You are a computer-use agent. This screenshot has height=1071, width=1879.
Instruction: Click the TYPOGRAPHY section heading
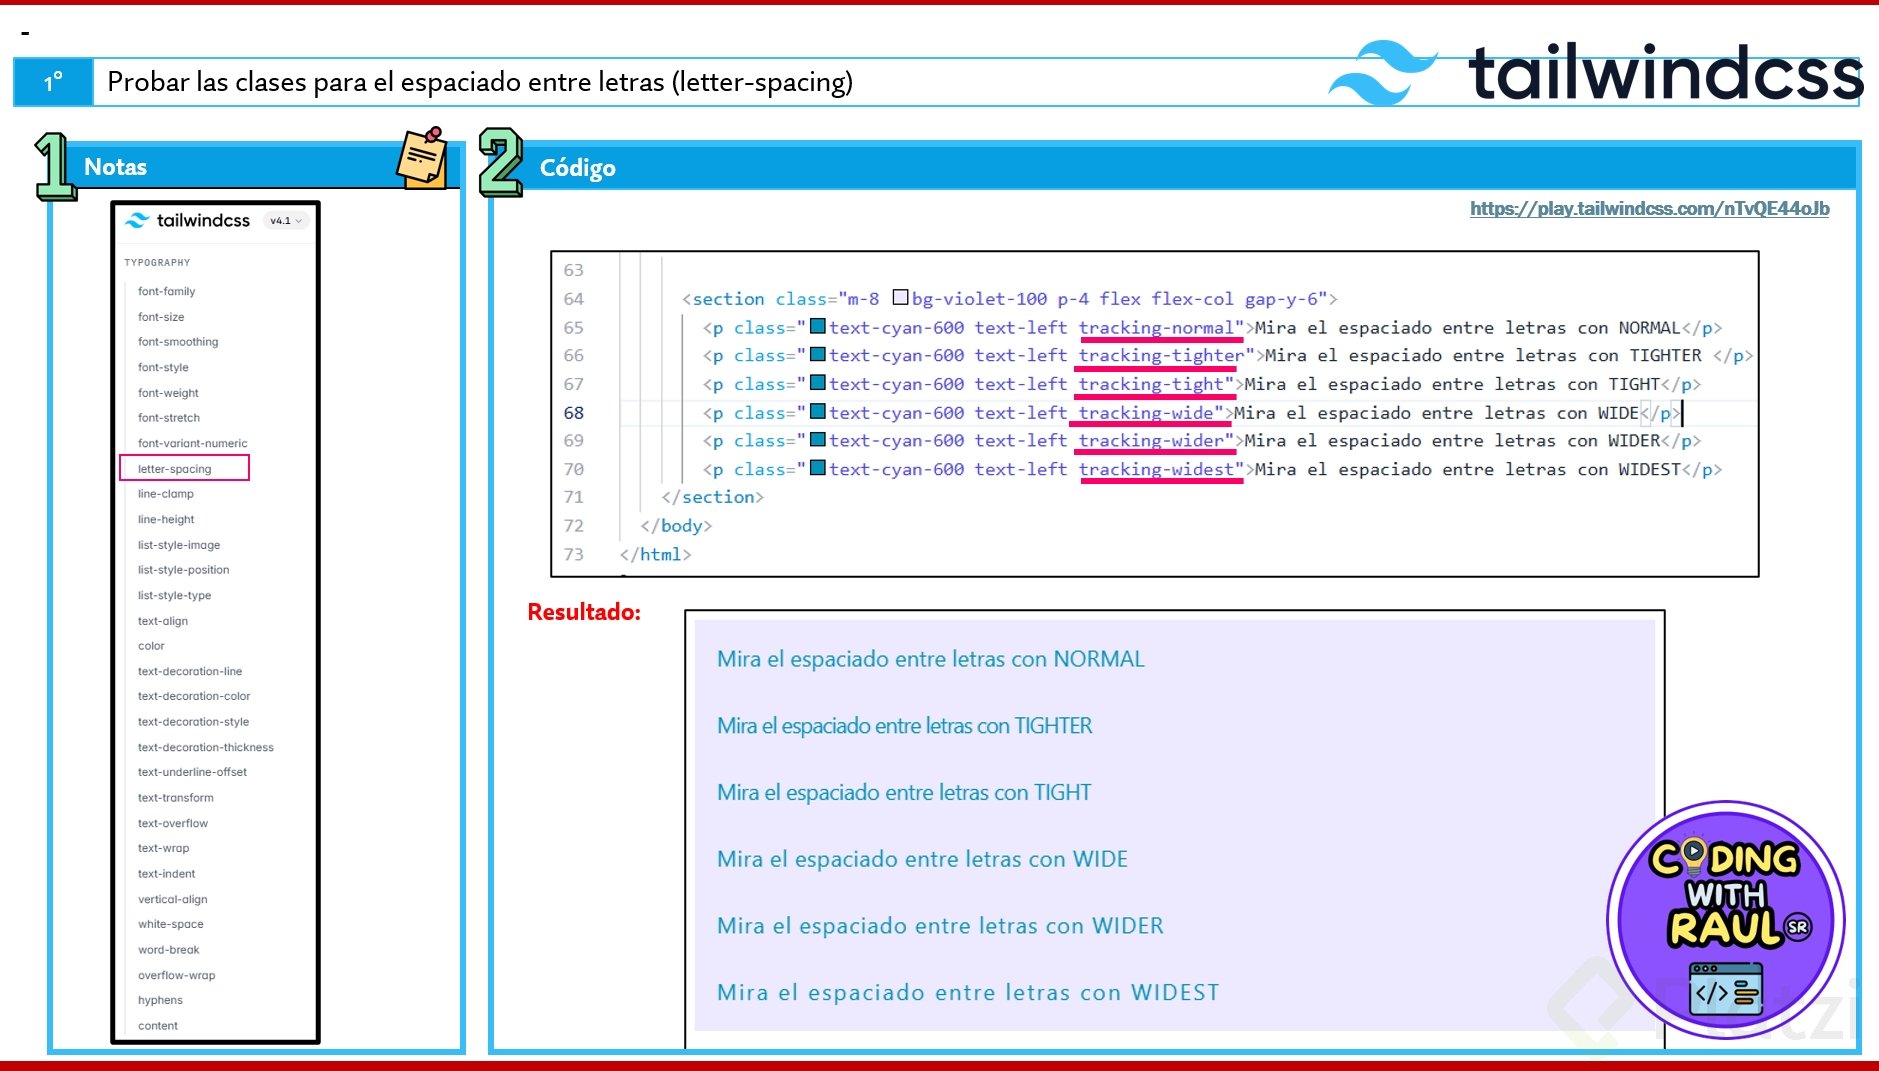click(157, 263)
